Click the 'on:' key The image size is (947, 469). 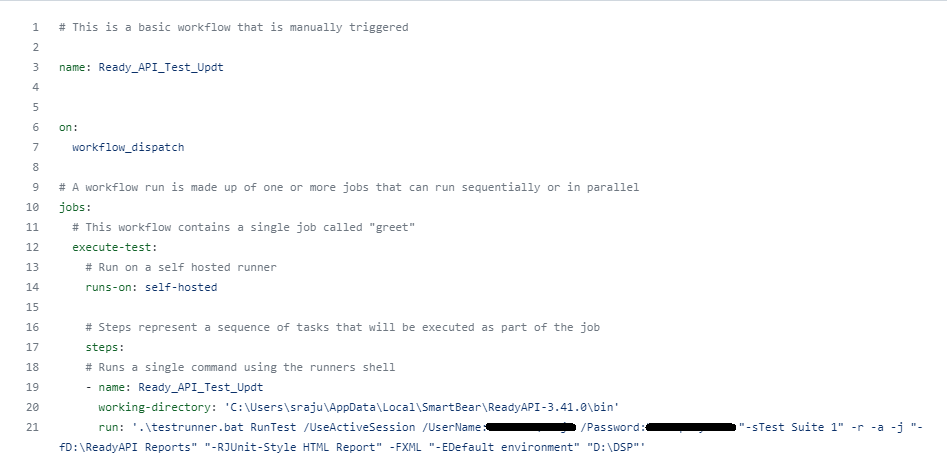tap(68, 127)
